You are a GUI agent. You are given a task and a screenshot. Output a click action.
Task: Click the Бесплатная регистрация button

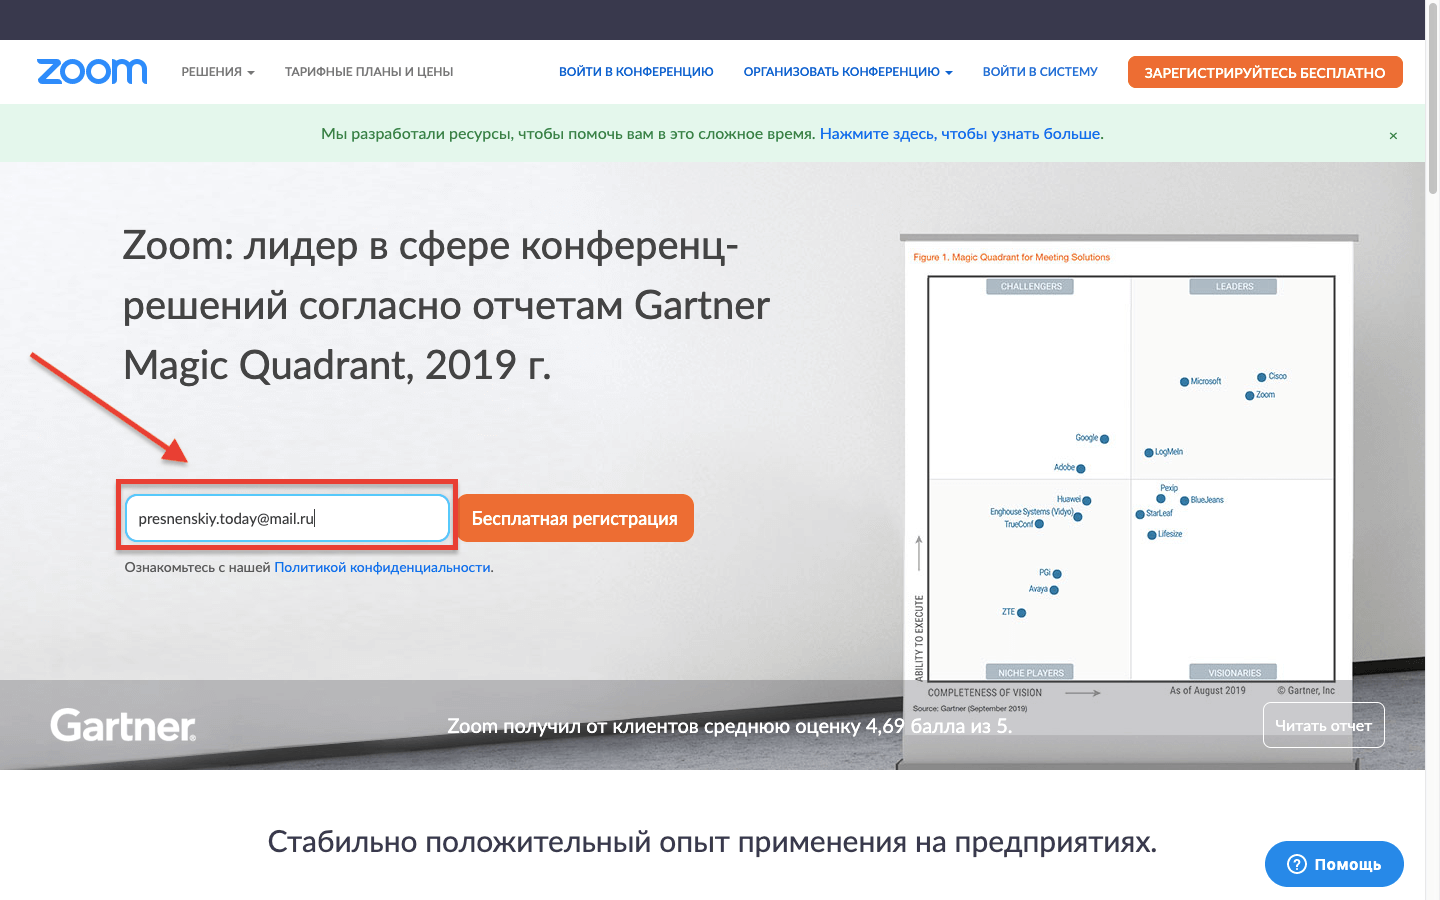575,518
